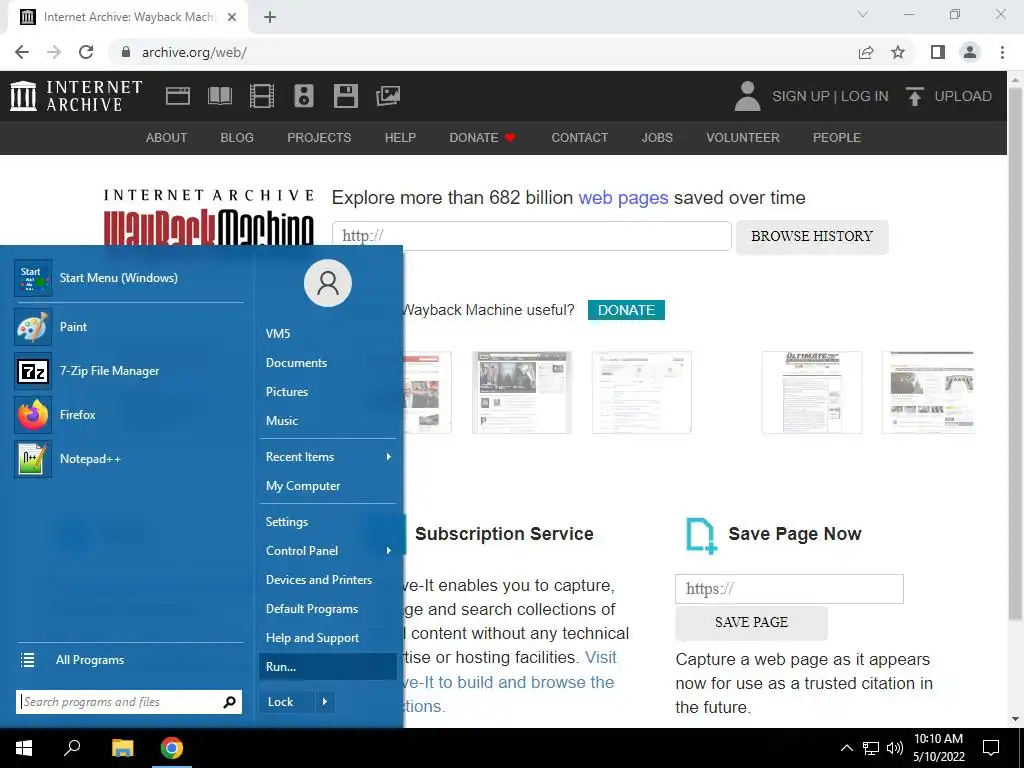Image resolution: width=1024 pixels, height=768 pixels.
Task: Open the volume speaker tray icon
Action: [x=895, y=748]
